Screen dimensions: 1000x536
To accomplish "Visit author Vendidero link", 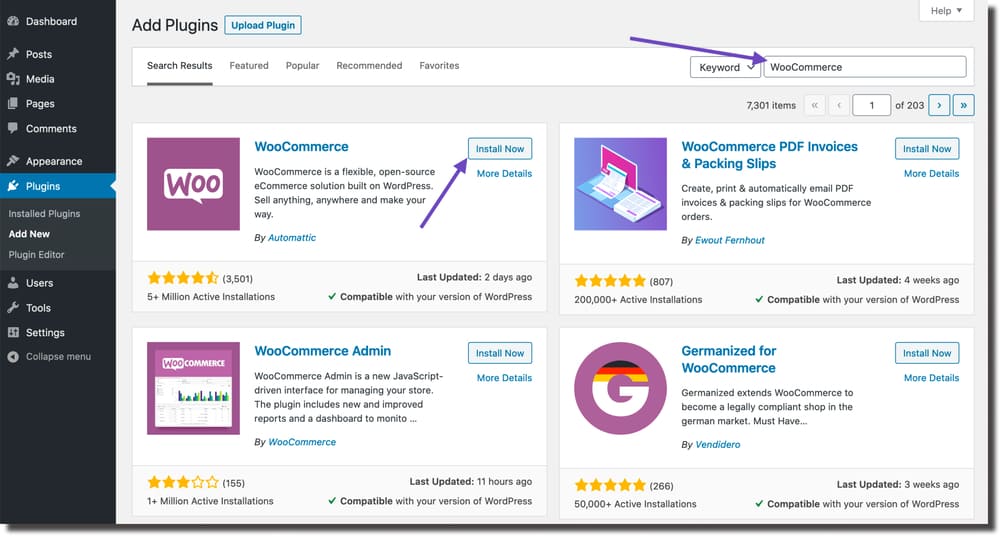I will 717,444.
